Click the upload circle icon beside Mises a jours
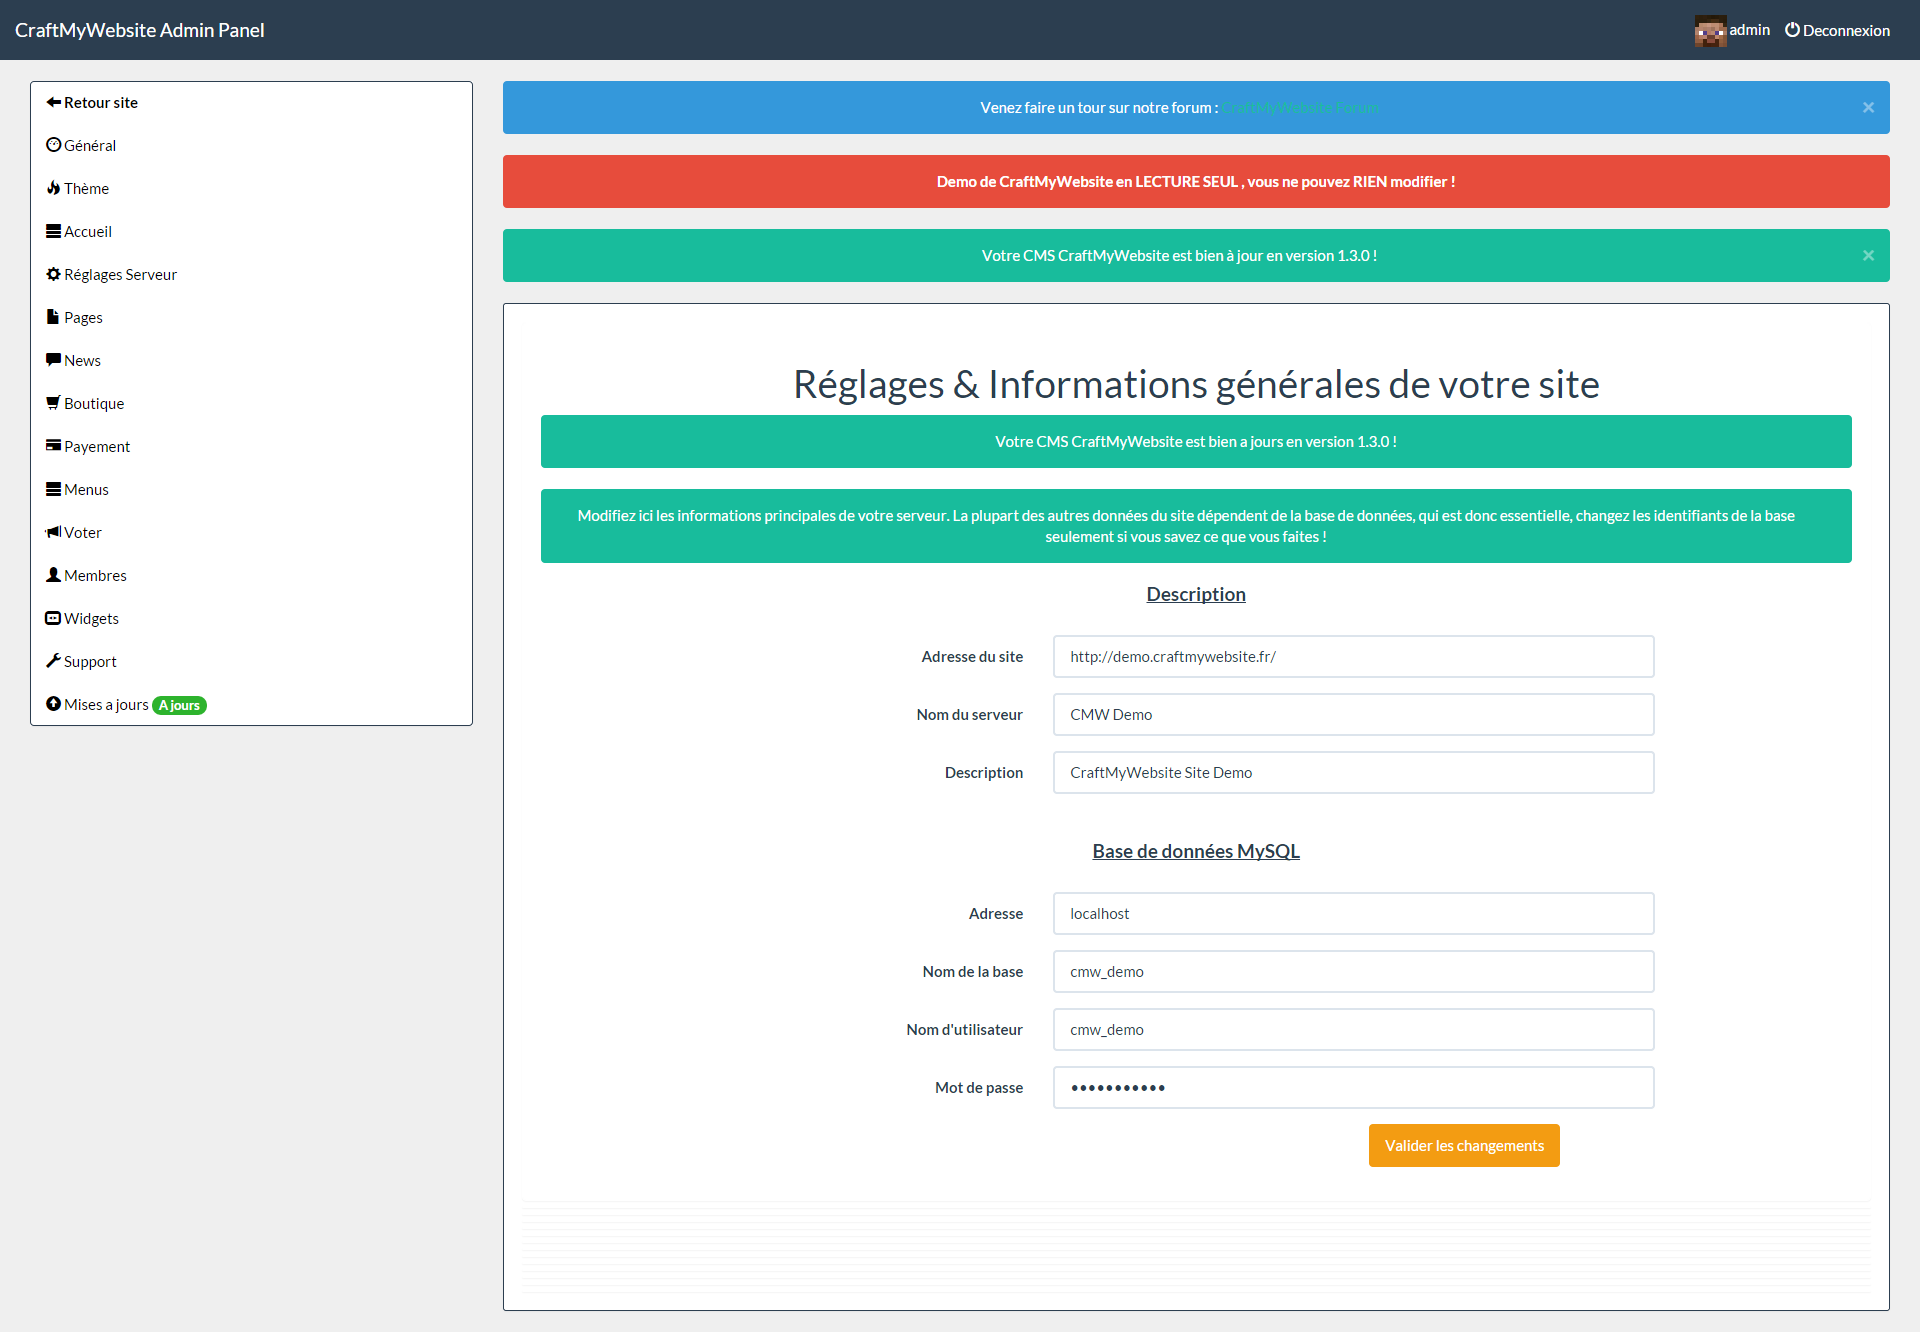1920x1332 pixels. (x=54, y=704)
